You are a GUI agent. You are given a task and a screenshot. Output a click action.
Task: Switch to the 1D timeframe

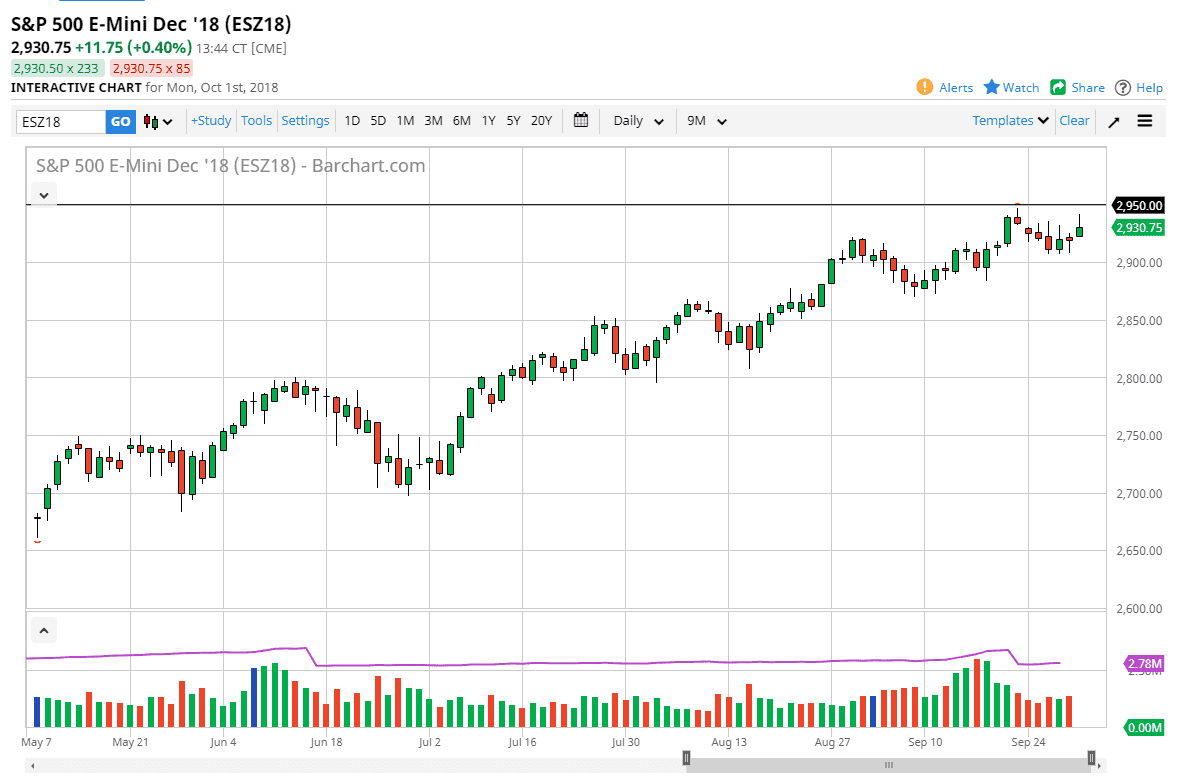point(352,120)
